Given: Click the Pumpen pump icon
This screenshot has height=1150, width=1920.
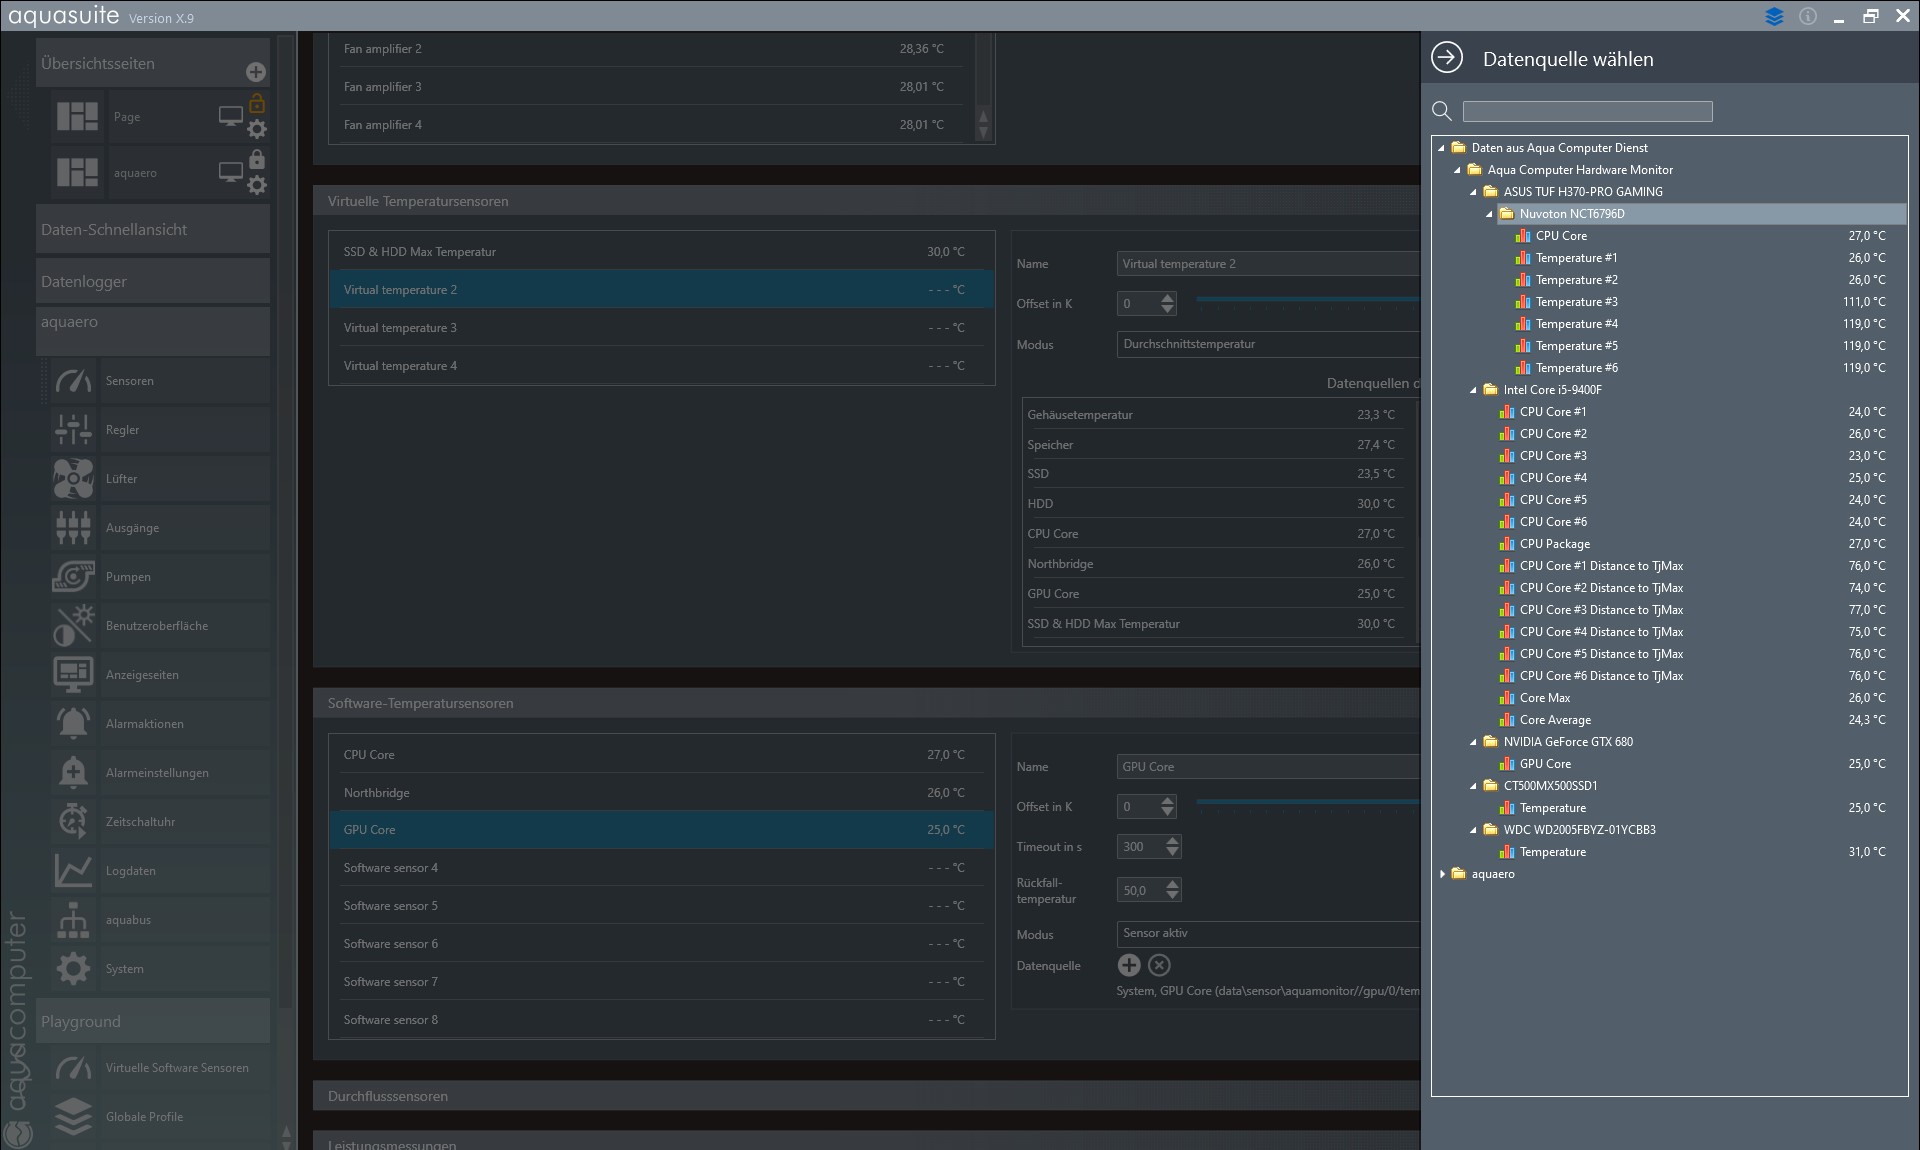Looking at the screenshot, I should [73, 577].
